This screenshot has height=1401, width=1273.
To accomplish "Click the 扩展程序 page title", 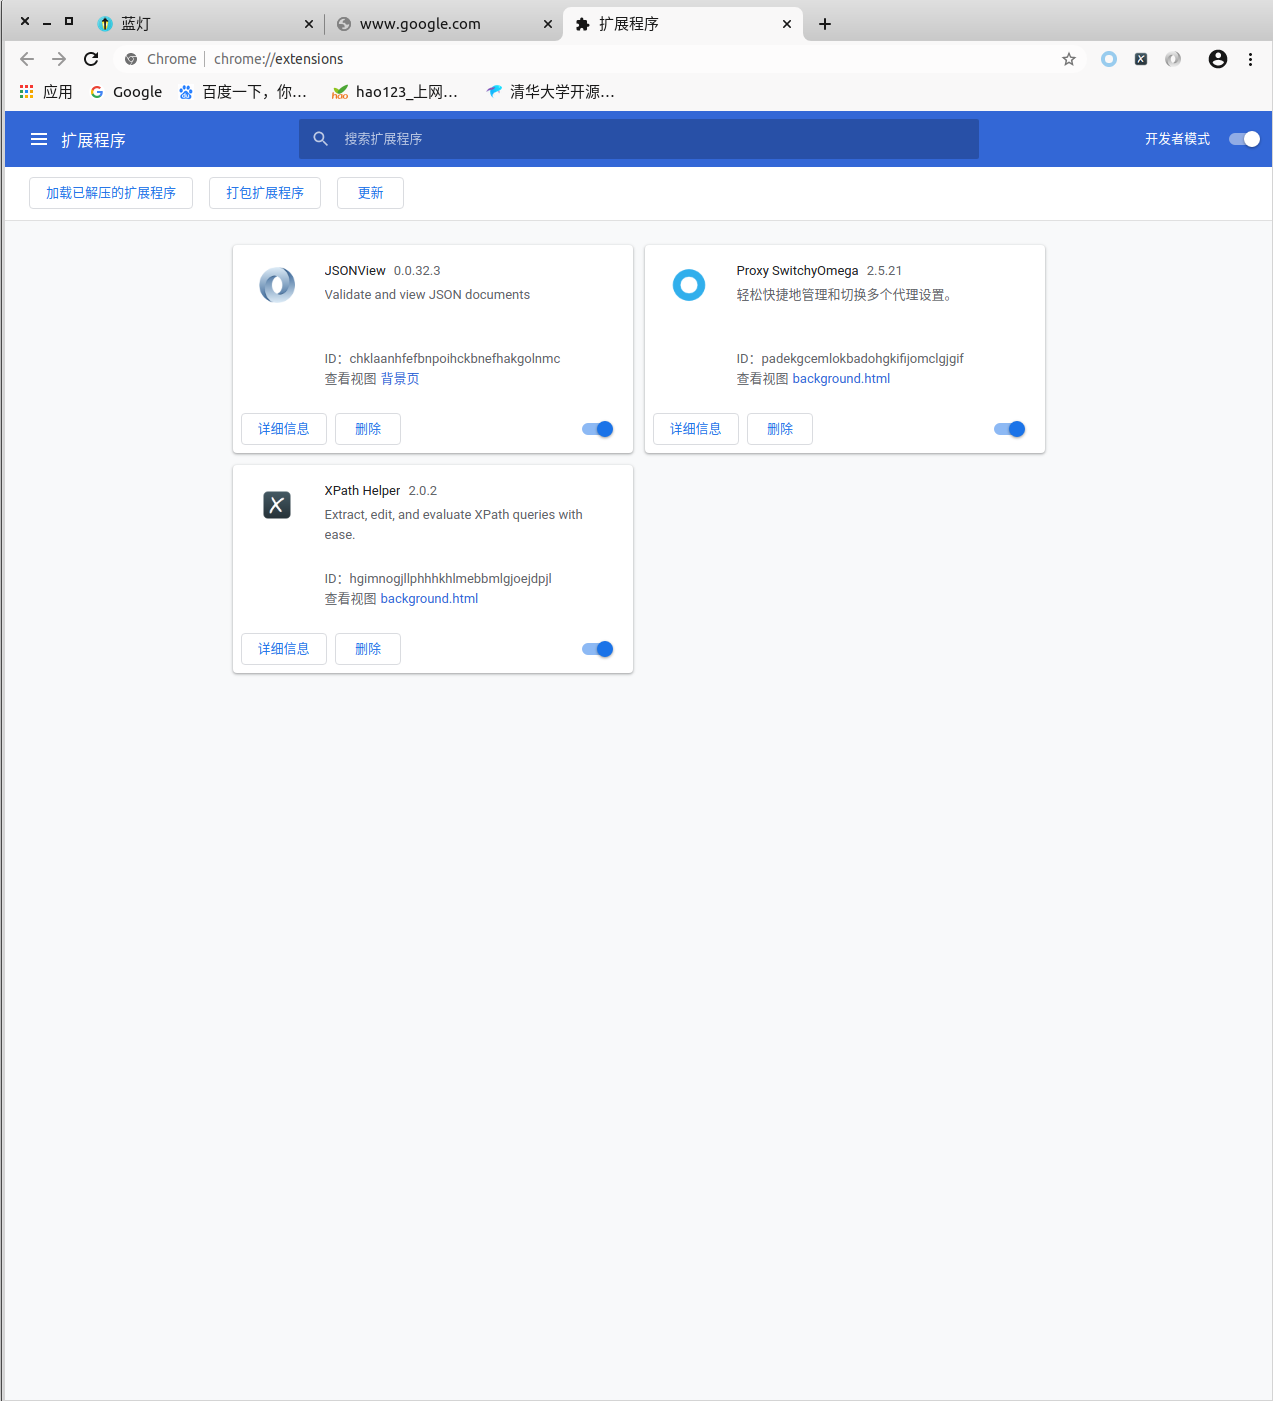I will point(93,140).
